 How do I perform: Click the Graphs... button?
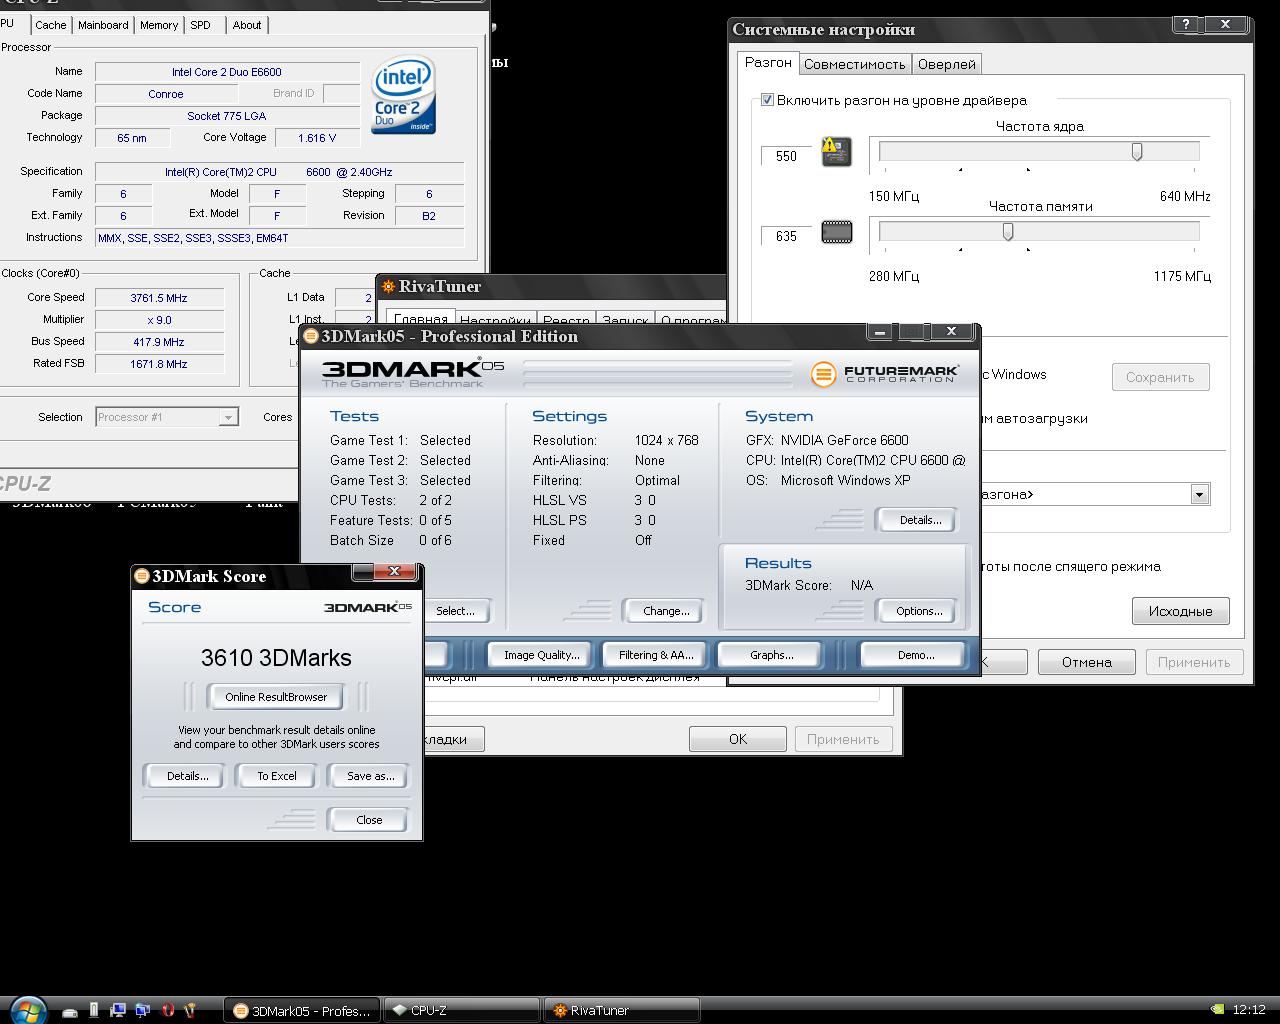(x=771, y=655)
